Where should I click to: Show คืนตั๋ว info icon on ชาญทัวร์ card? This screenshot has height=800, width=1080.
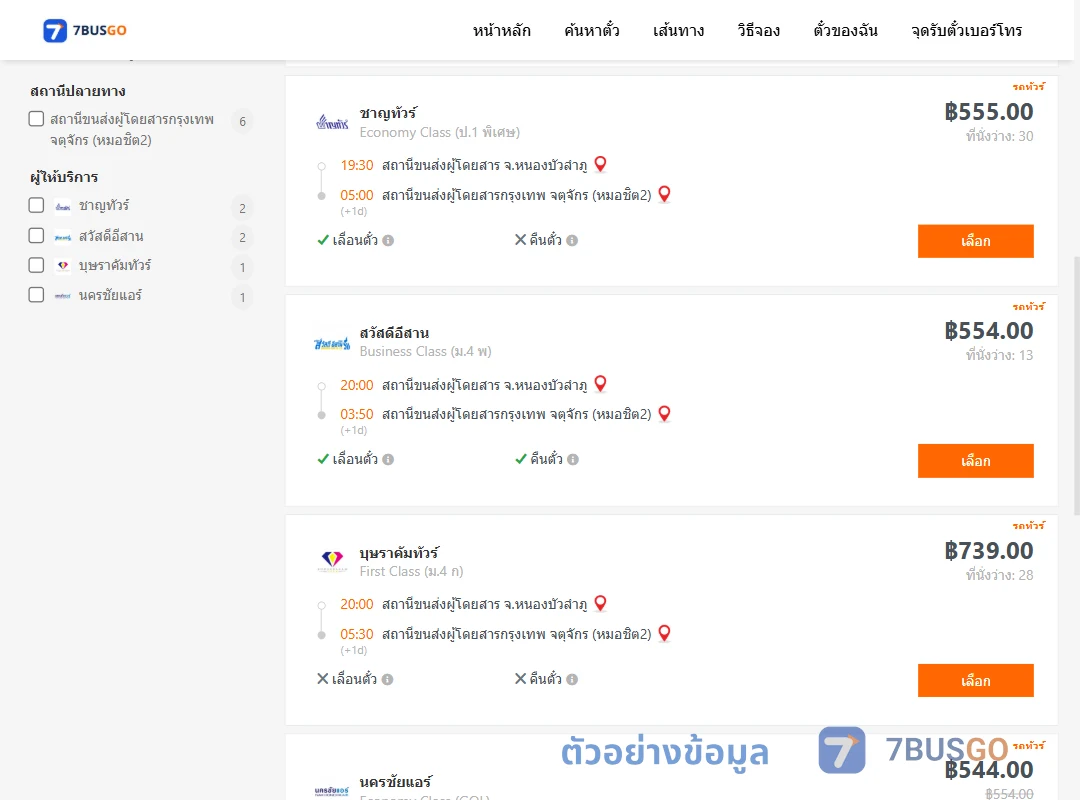point(572,240)
